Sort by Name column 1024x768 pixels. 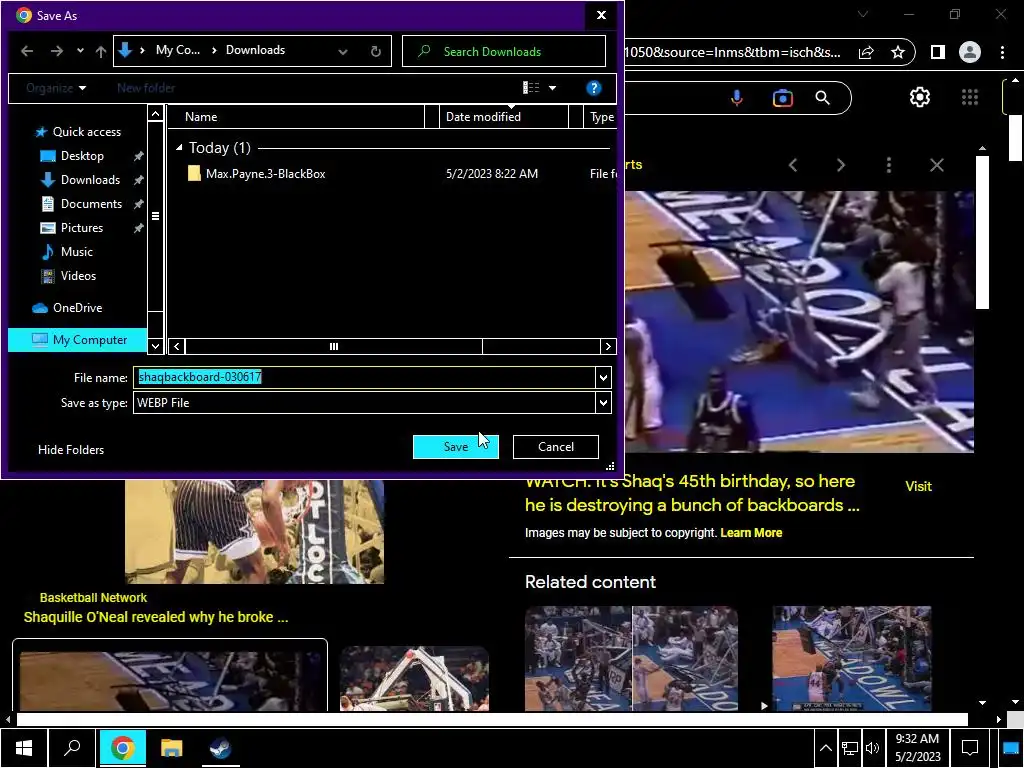coord(296,117)
